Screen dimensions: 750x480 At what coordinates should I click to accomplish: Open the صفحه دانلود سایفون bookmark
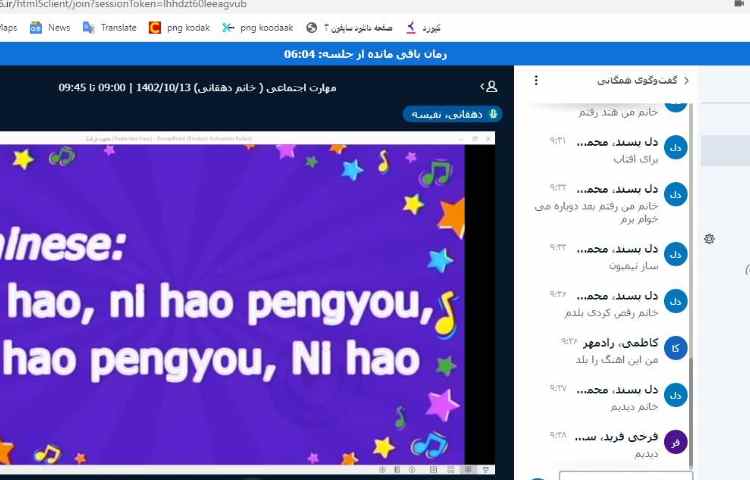pos(349,28)
